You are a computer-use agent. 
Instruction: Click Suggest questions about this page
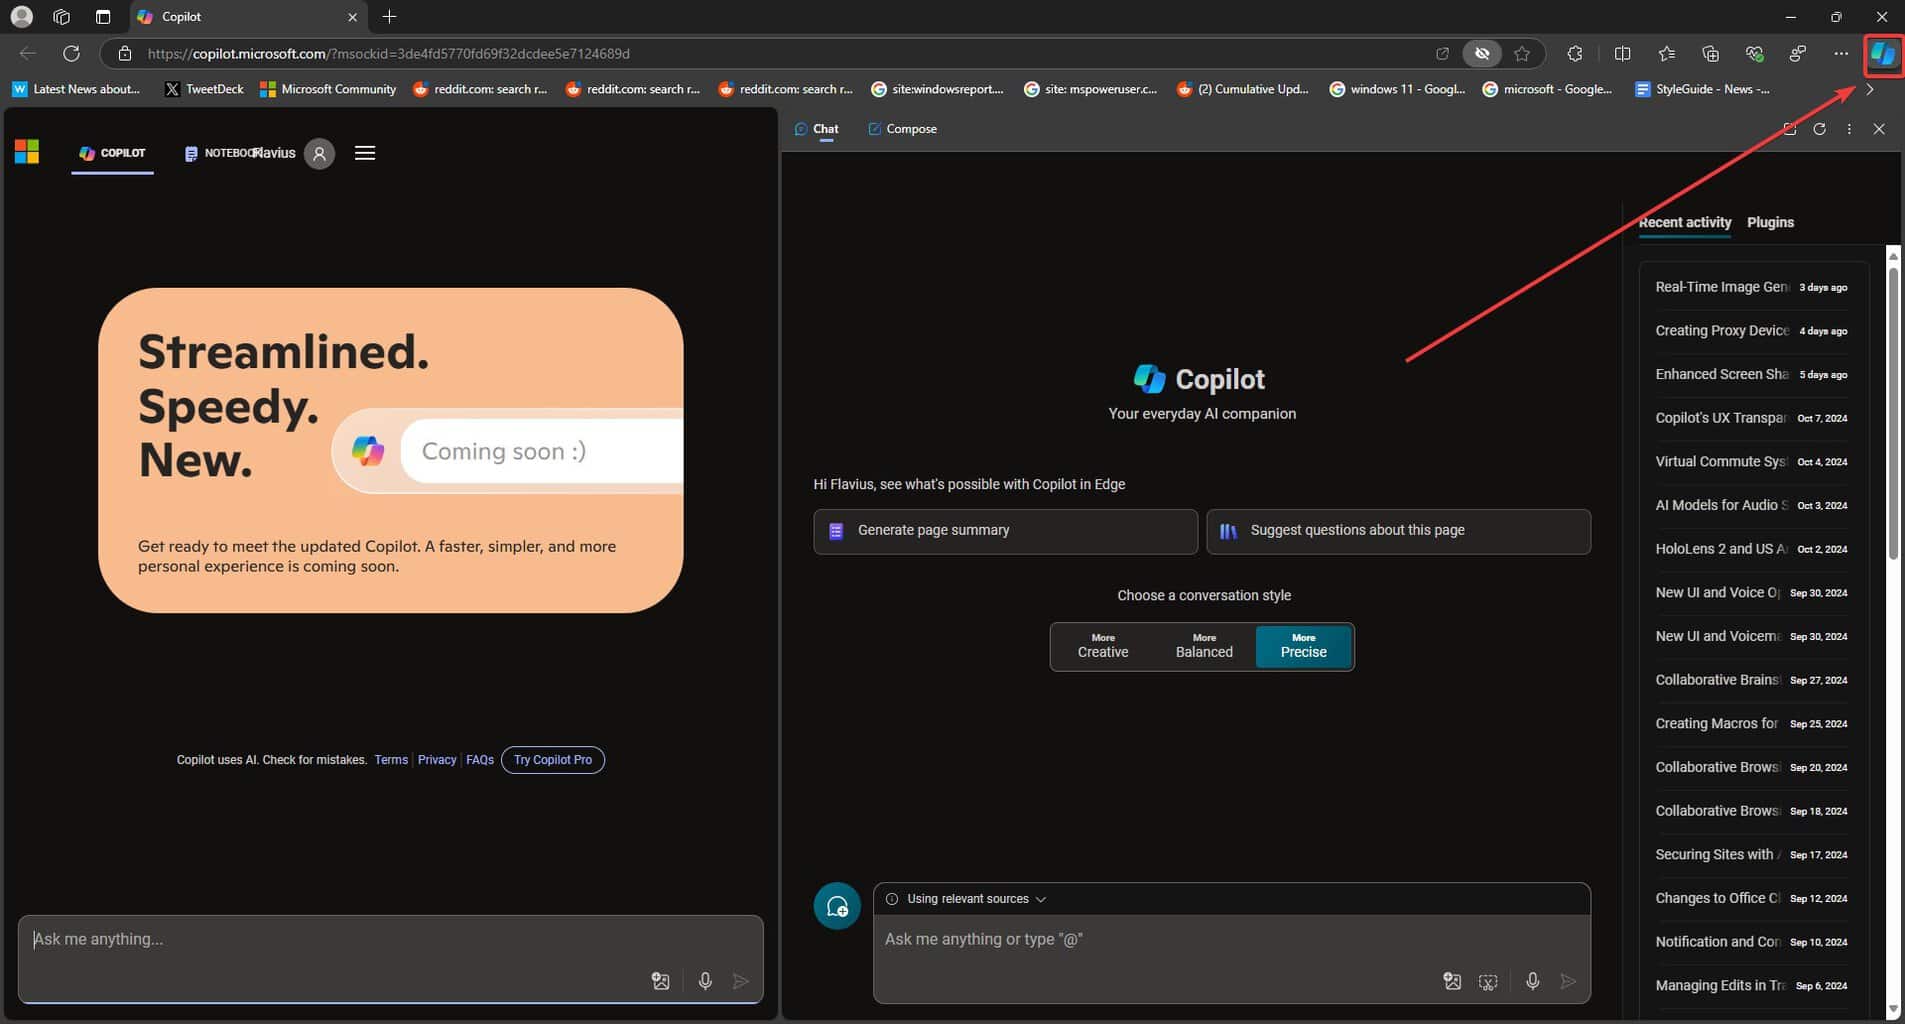[1398, 531]
